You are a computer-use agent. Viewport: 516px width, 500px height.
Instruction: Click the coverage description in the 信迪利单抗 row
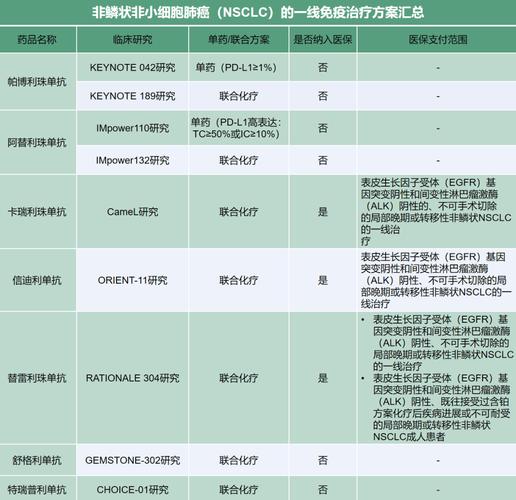click(x=436, y=280)
